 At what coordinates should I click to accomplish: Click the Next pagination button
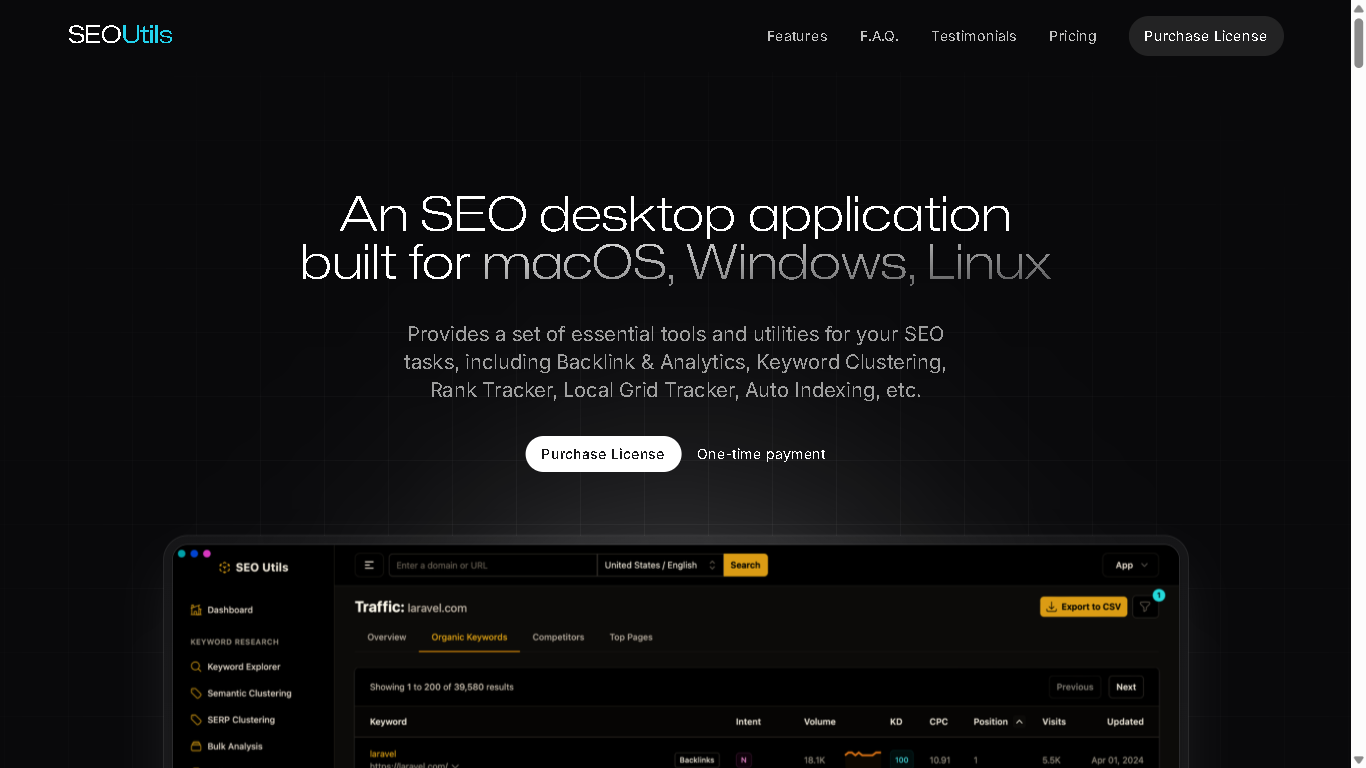pyautogui.click(x=1126, y=687)
